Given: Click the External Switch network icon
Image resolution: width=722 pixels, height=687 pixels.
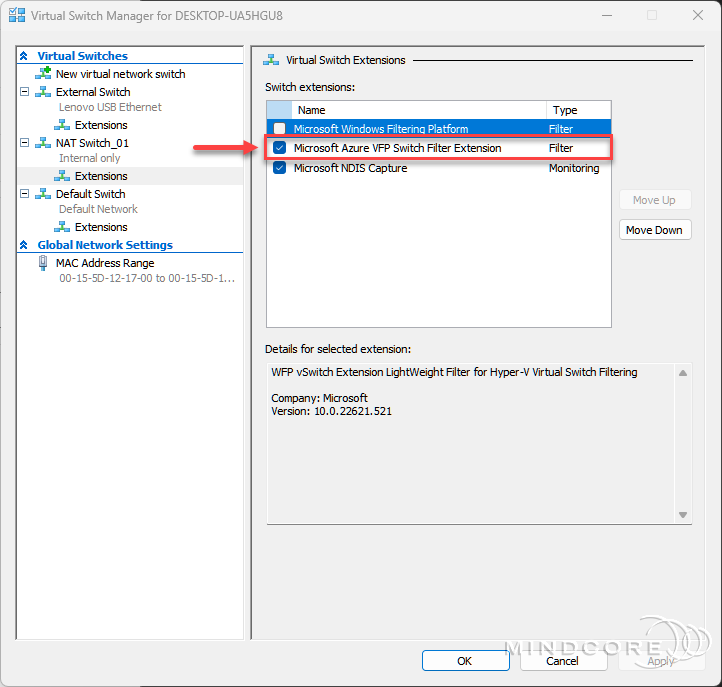Looking at the screenshot, I should coord(43,92).
